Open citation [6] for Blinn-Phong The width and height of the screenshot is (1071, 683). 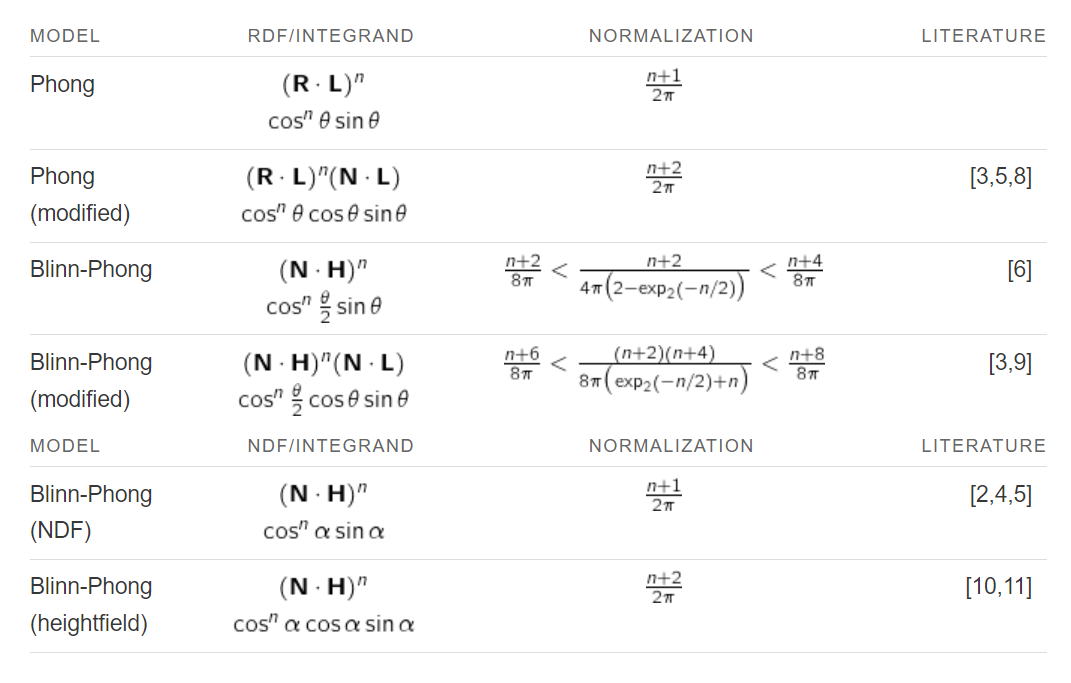coord(1019,270)
